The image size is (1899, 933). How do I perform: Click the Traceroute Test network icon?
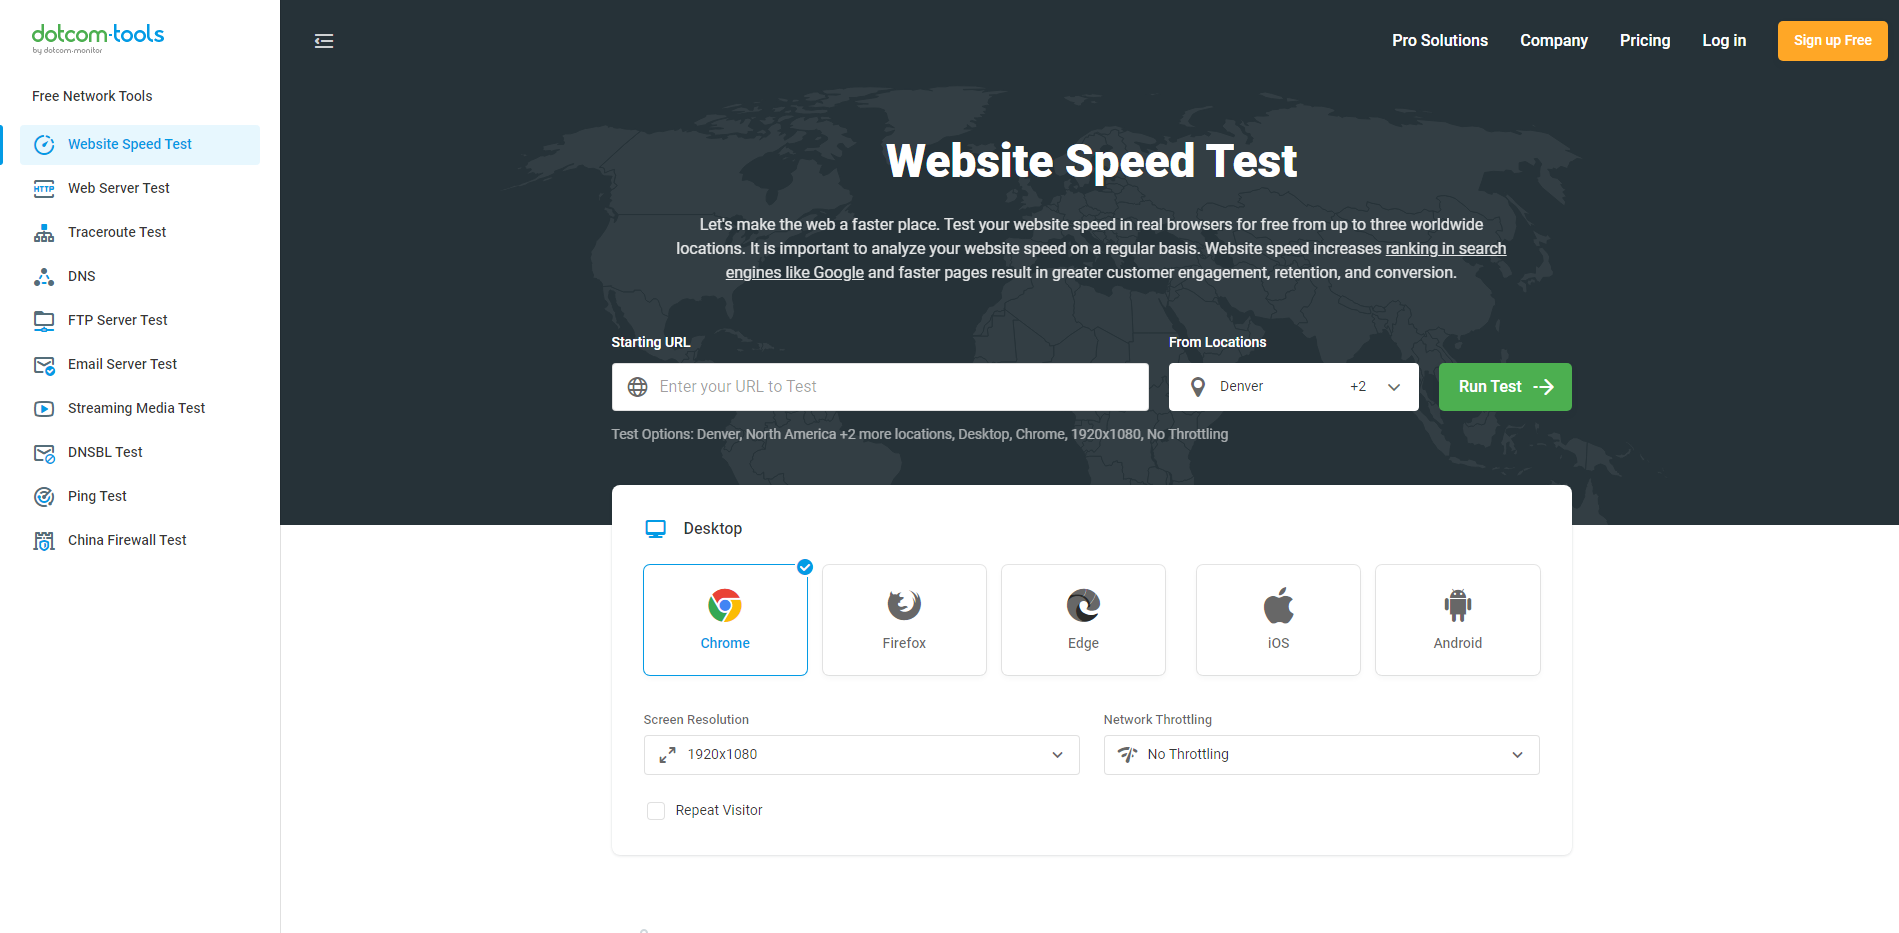pyautogui.click(x=44, y=233)
